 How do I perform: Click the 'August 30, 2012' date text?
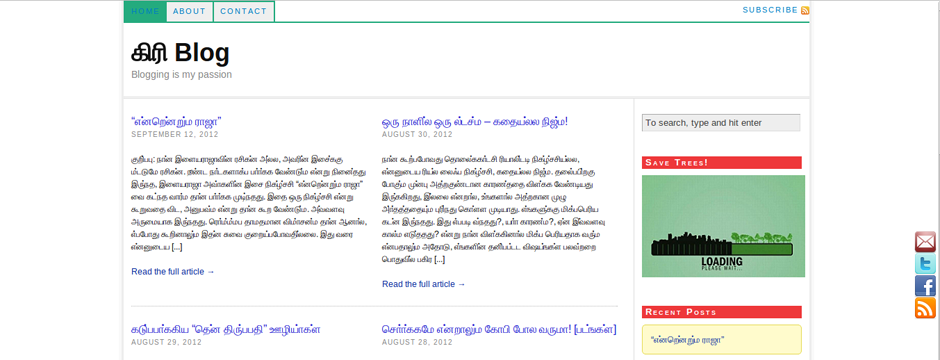(x=417, y=134)
